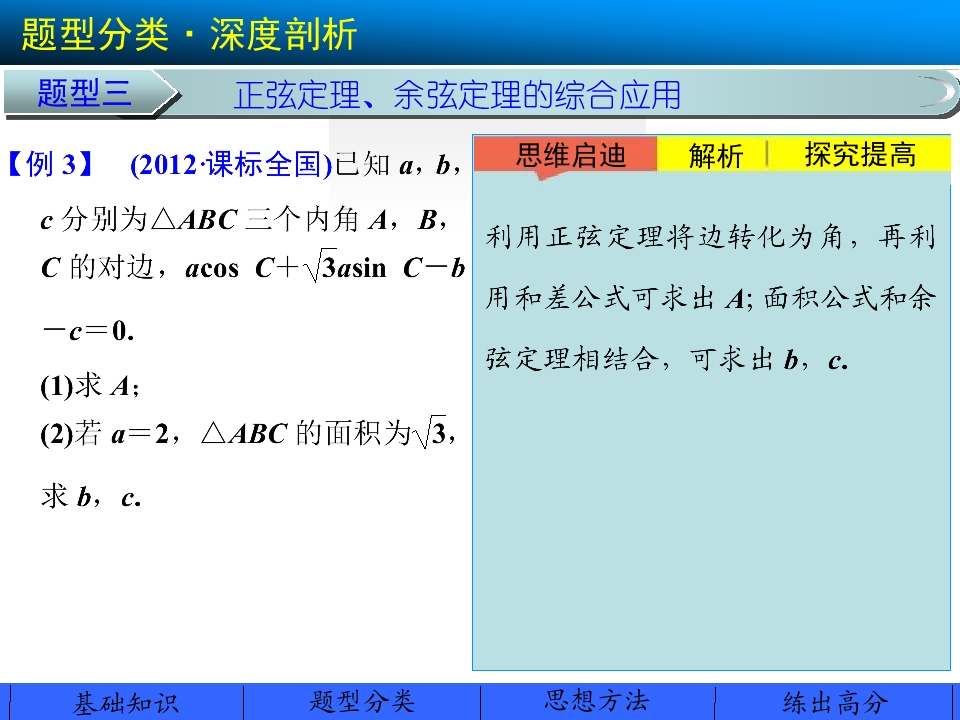The width and height of the screenshot is (960, 720).
Task: Select question (1)求 A line
Action: click(89, 386)
